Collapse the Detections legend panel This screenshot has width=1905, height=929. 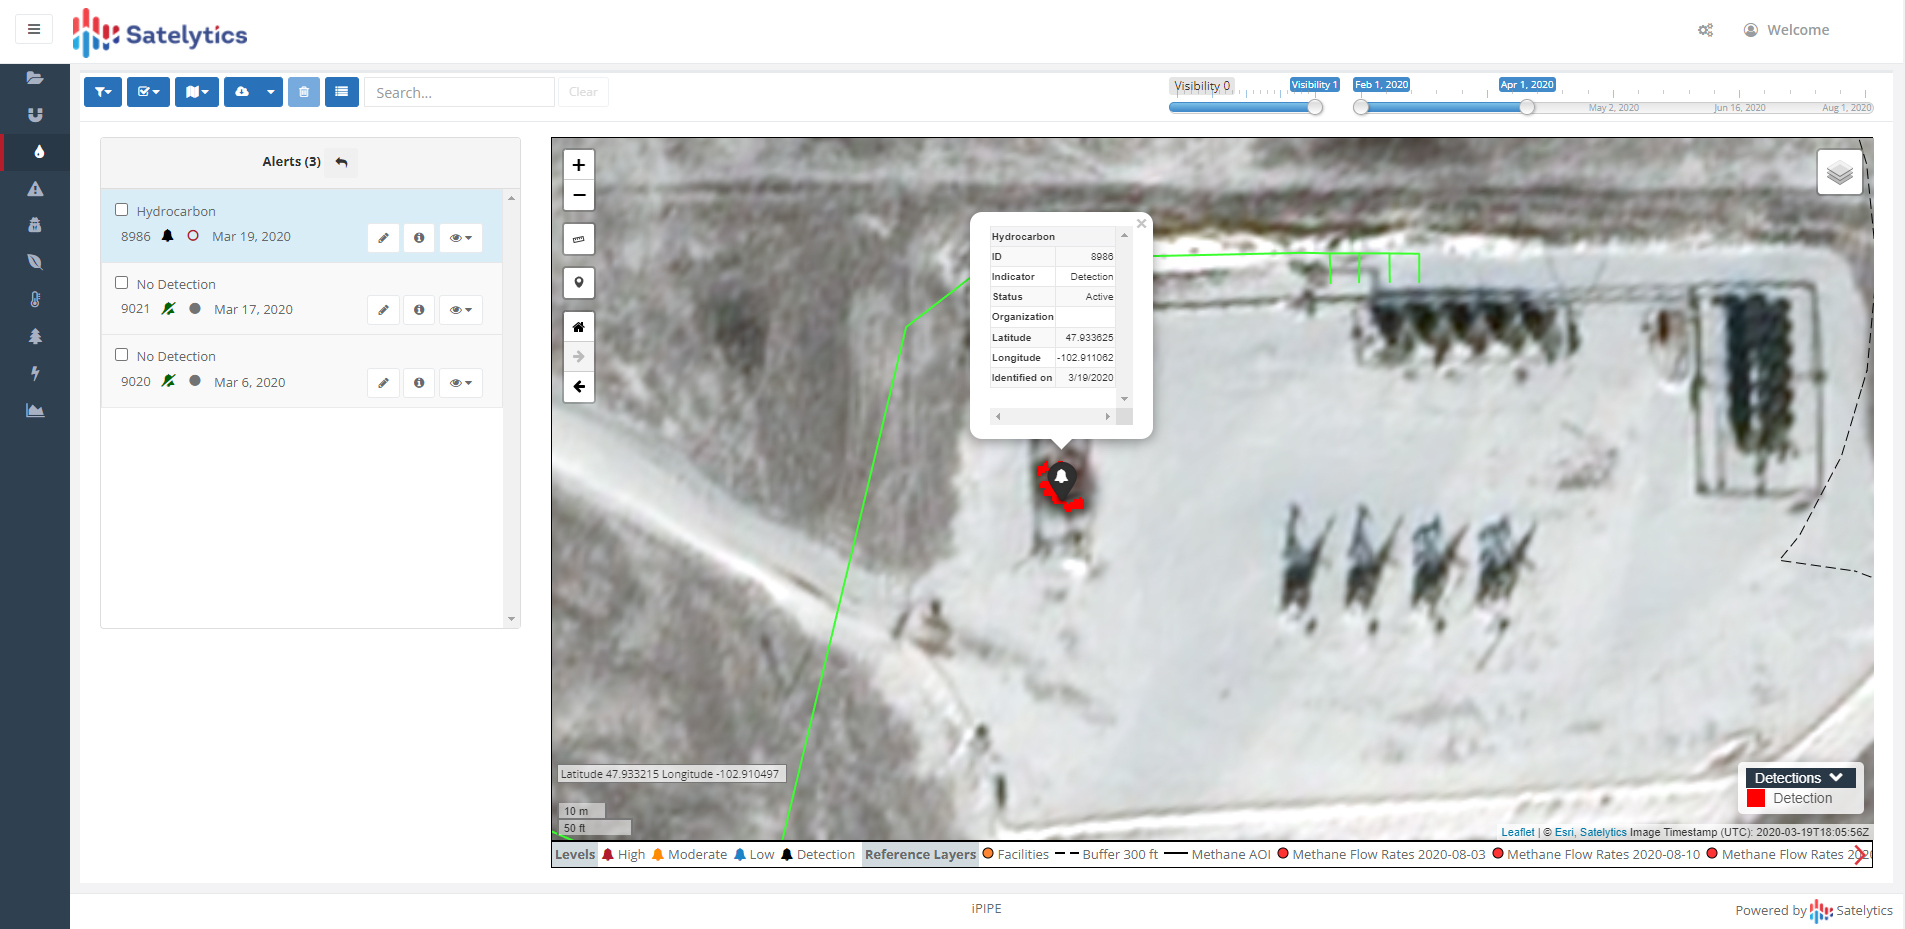coord(1836,778)
